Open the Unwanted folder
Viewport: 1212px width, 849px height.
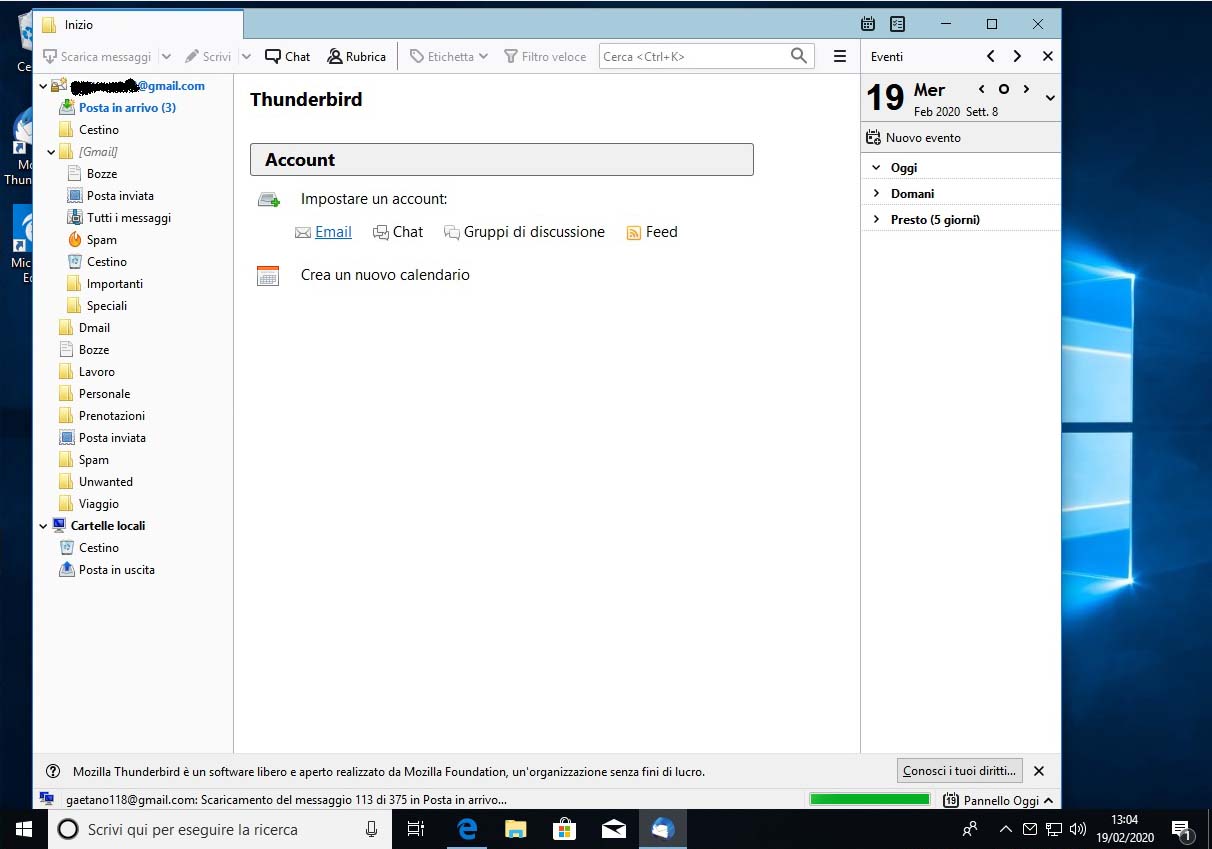coord(106,482)
